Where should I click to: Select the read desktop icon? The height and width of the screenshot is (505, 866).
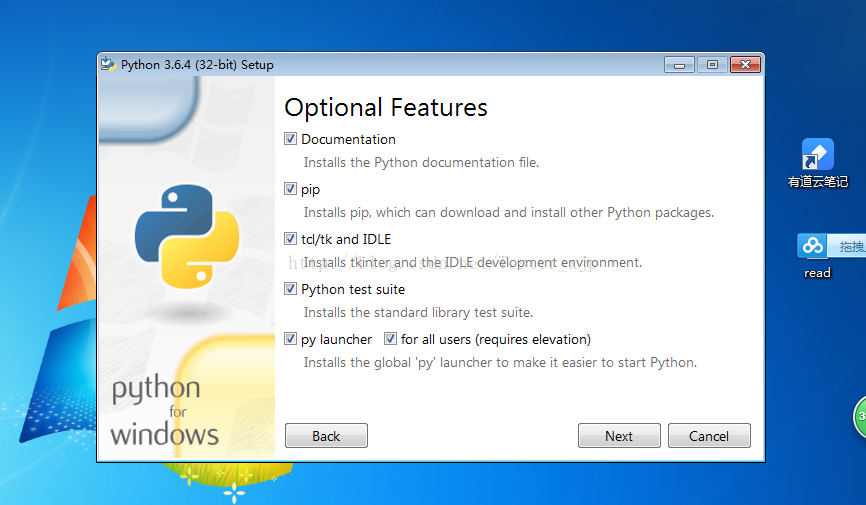[818, 257]
